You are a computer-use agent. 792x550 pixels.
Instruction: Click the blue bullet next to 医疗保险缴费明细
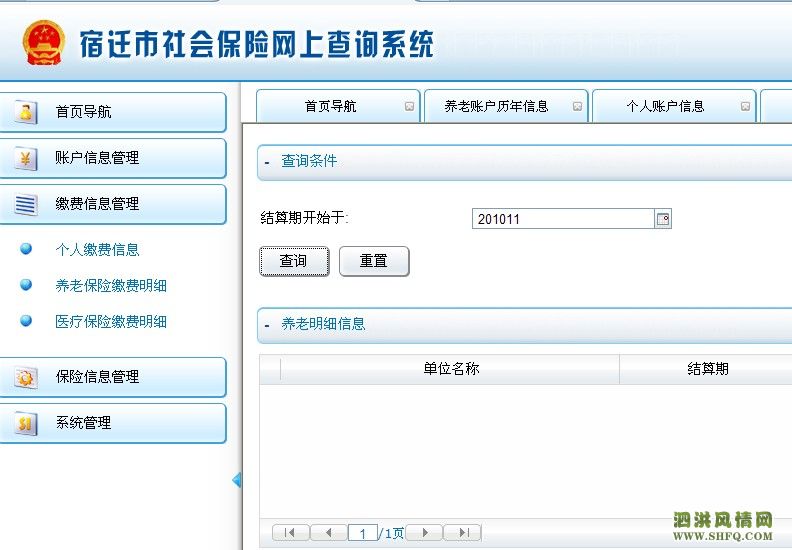(x=26, y=321)
